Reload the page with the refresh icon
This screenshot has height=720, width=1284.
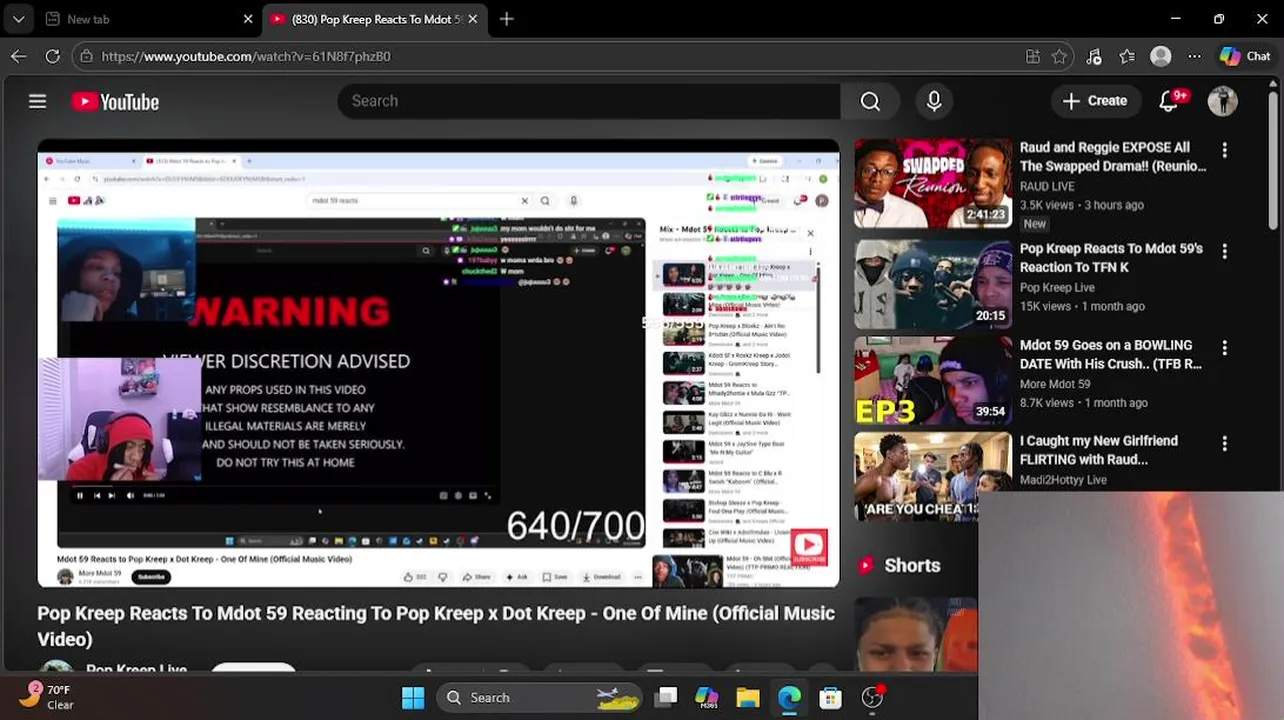[x=53, y=56]
